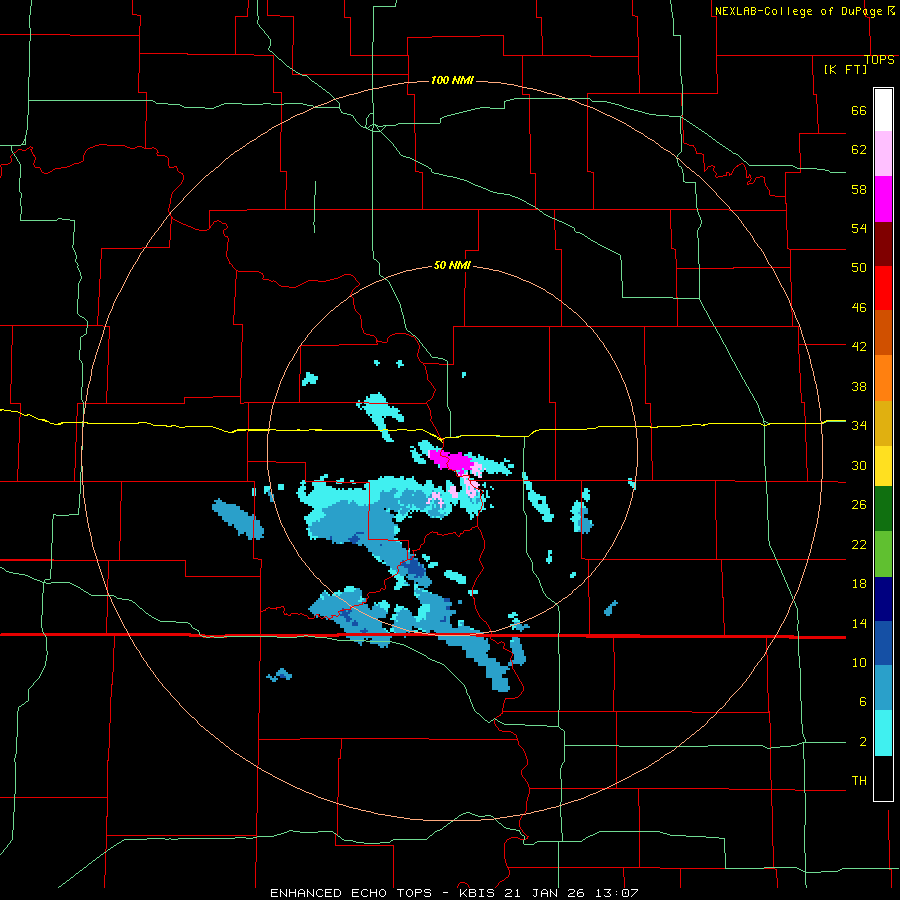Click the navy blue legend swatch
This screenshot has height=900, width=900.
(883, 599)
